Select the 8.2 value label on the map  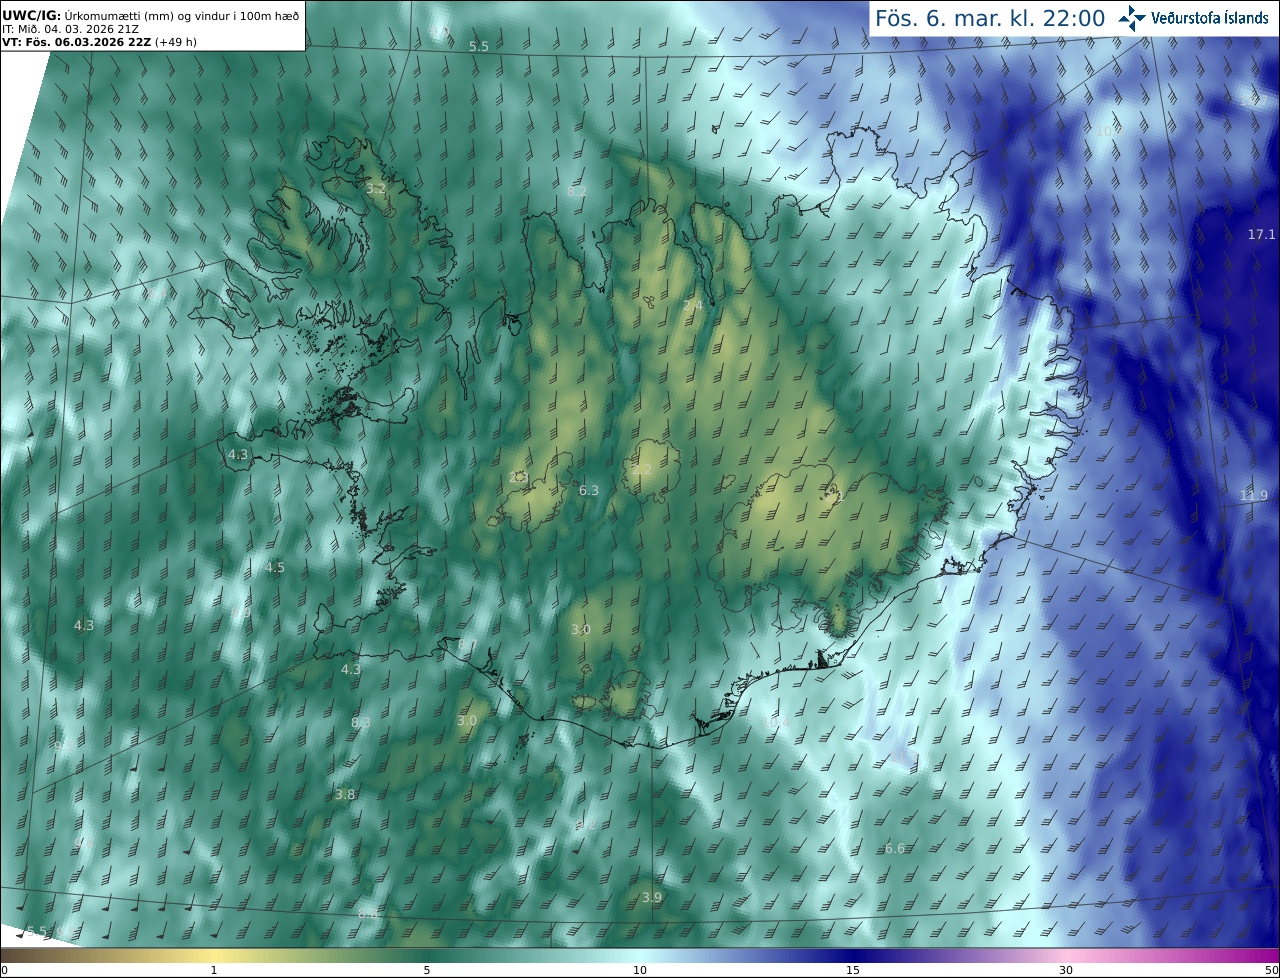tap(577, 191)
